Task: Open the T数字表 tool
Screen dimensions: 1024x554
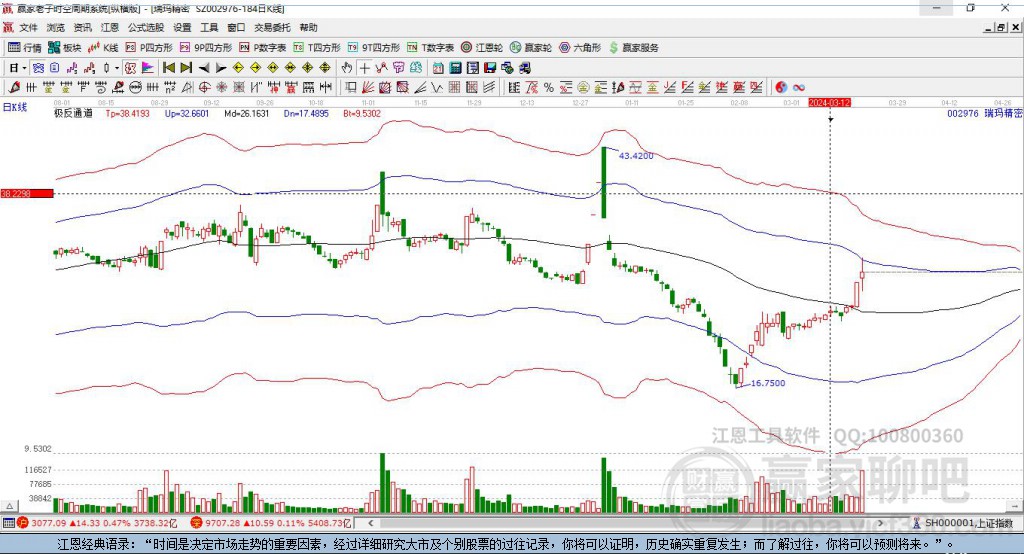Action: click(x=430, y=48)
